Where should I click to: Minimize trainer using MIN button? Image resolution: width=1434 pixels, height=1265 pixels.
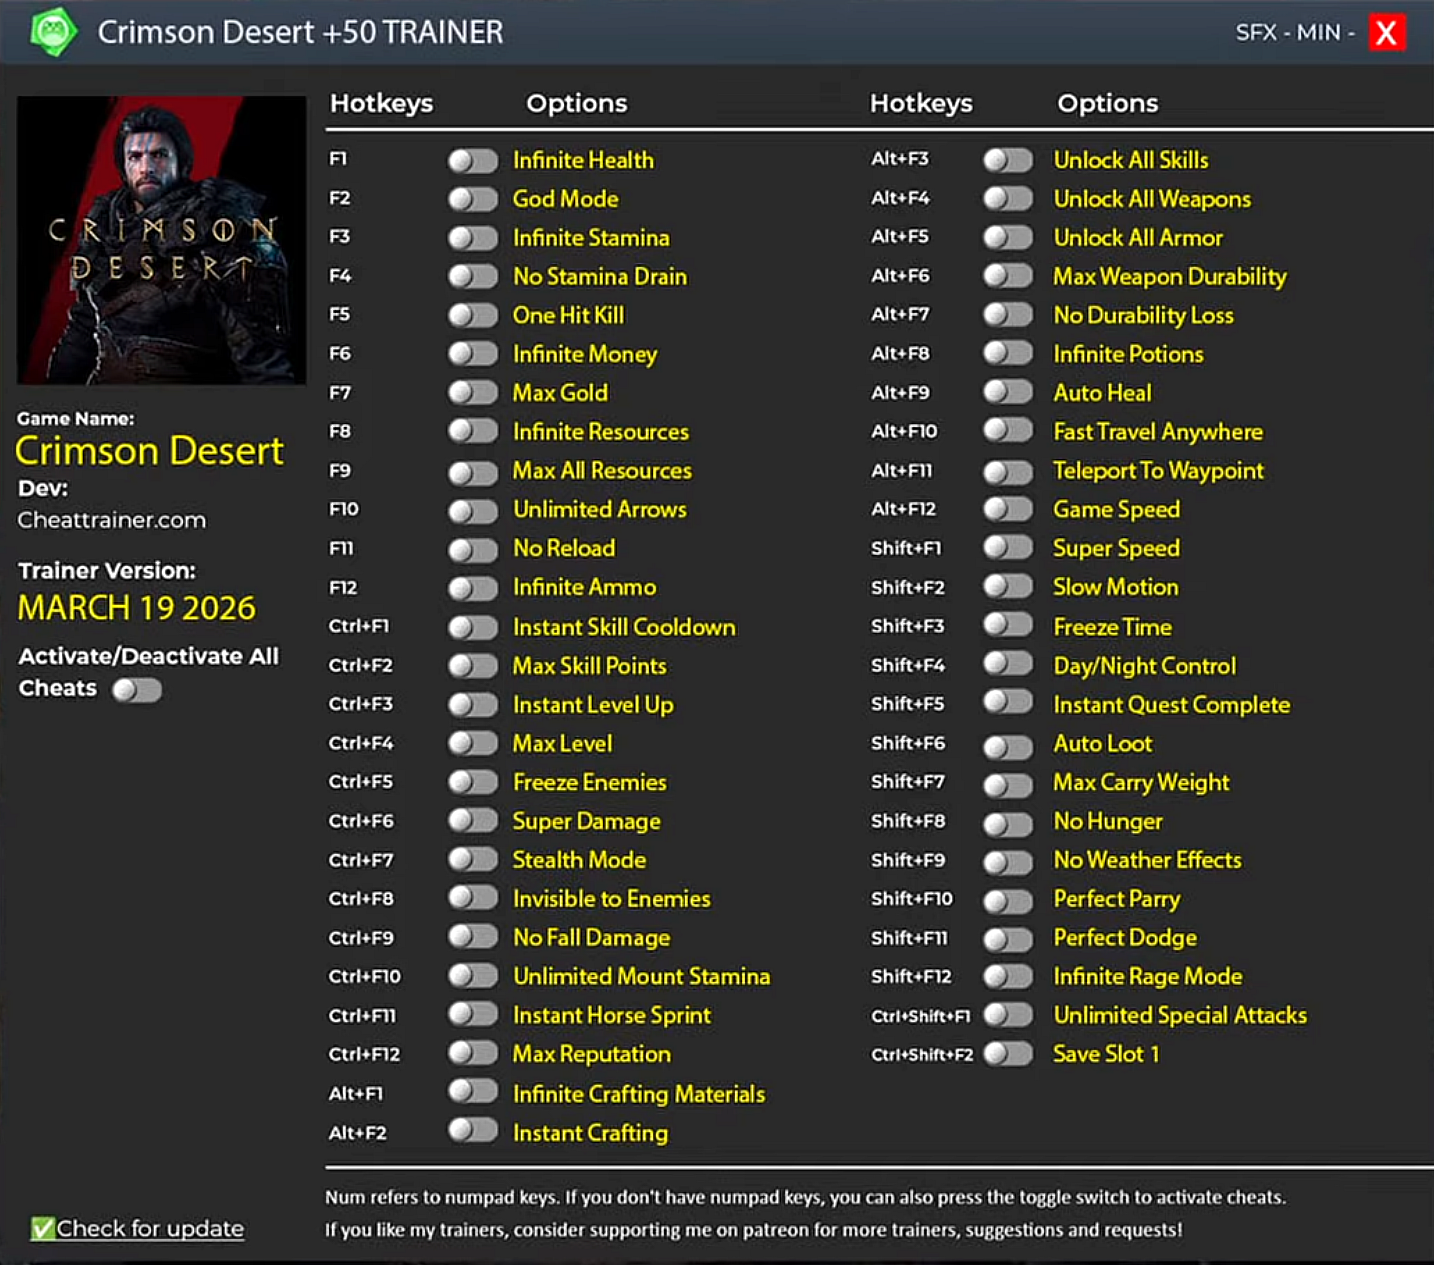[x=1318, y=33]
